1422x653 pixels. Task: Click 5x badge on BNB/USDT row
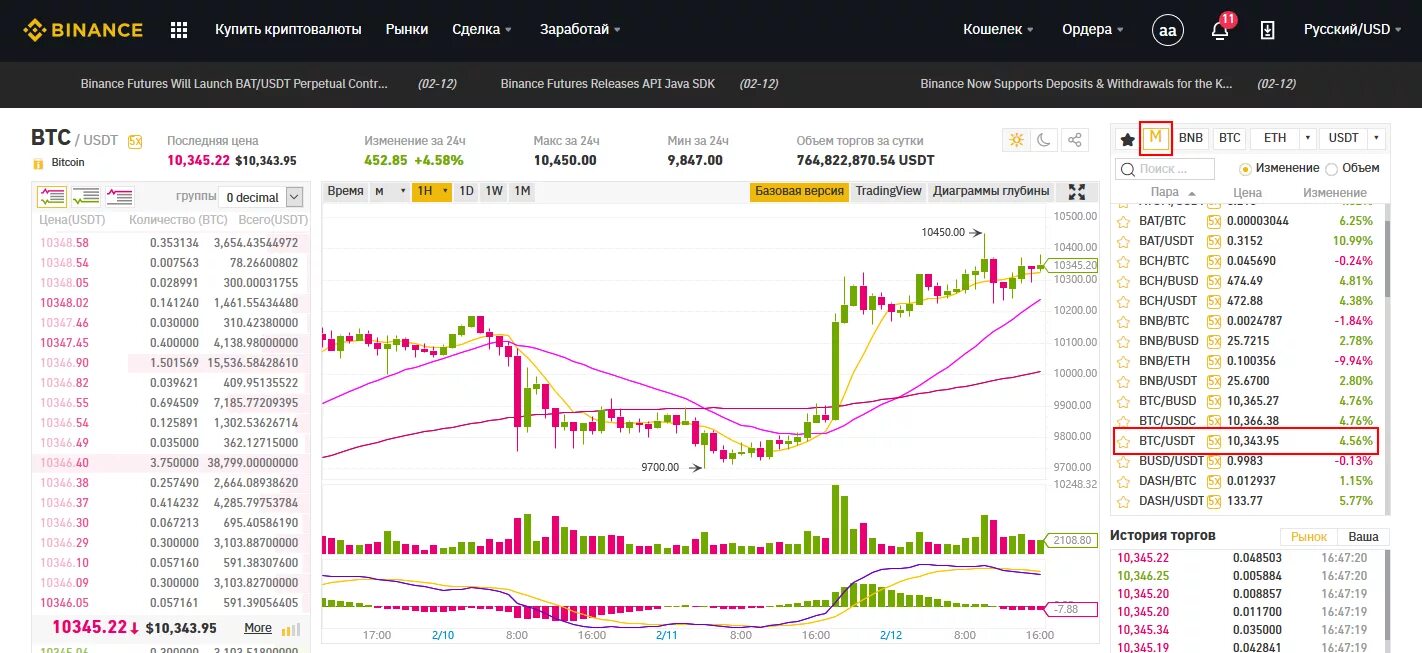click(x=1214, y=381)
